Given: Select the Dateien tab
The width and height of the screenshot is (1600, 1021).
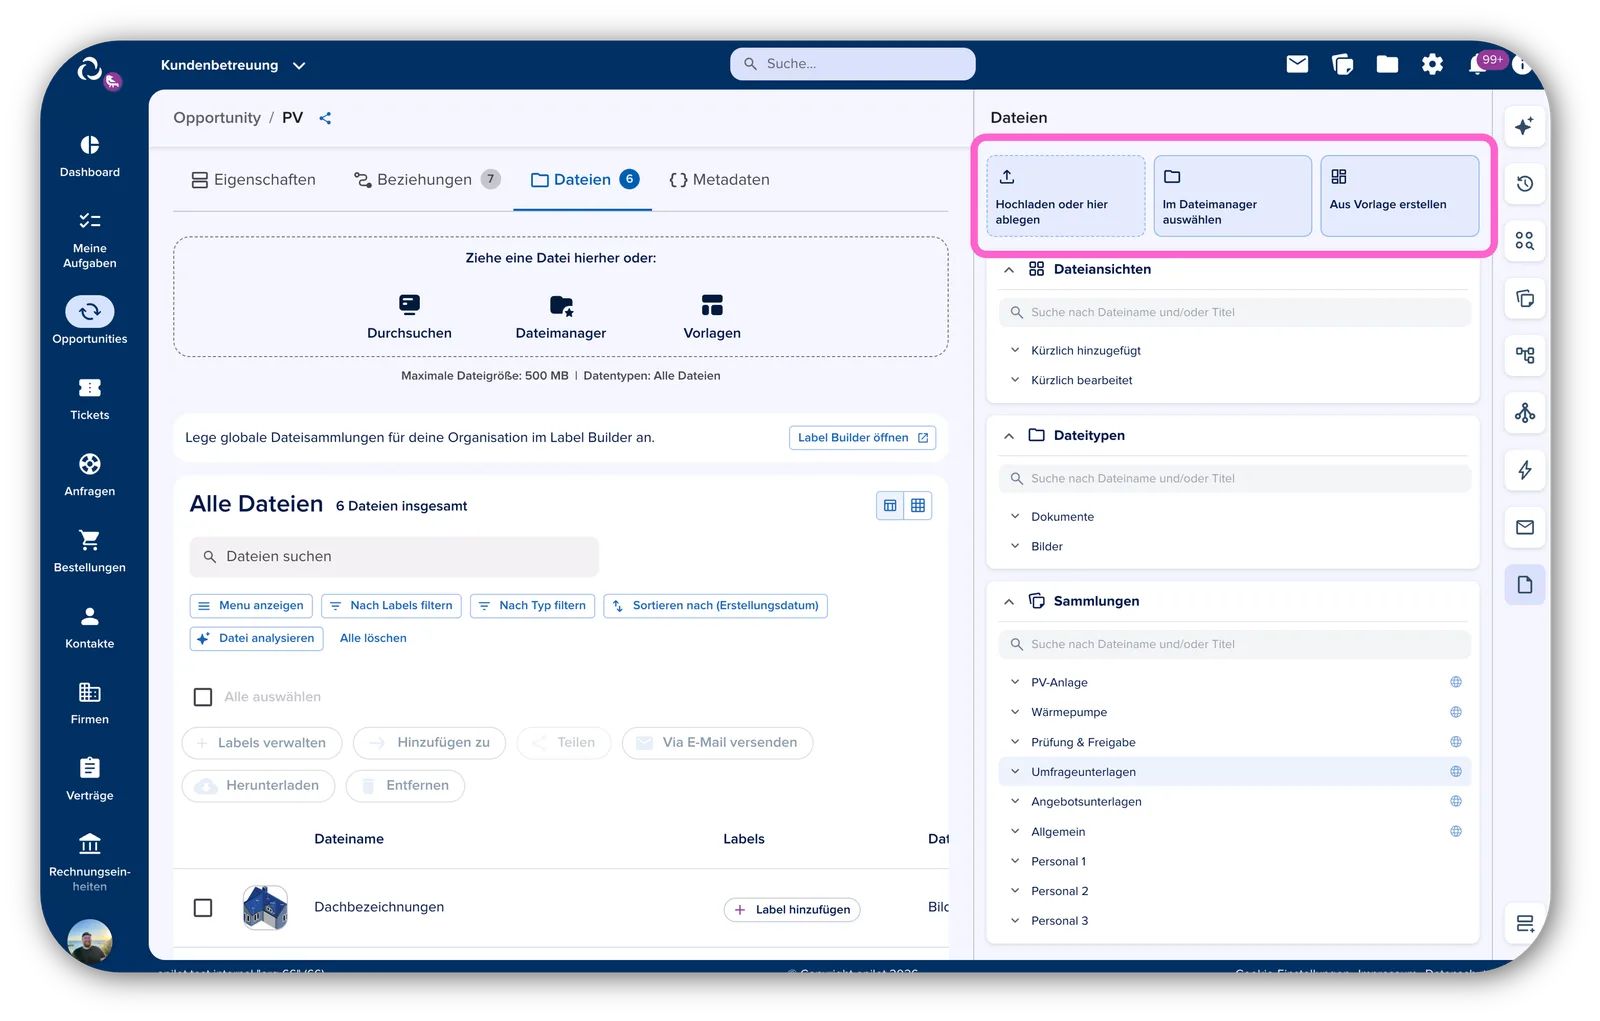Looking at the screenshot, I should click(x=584, y=180).
